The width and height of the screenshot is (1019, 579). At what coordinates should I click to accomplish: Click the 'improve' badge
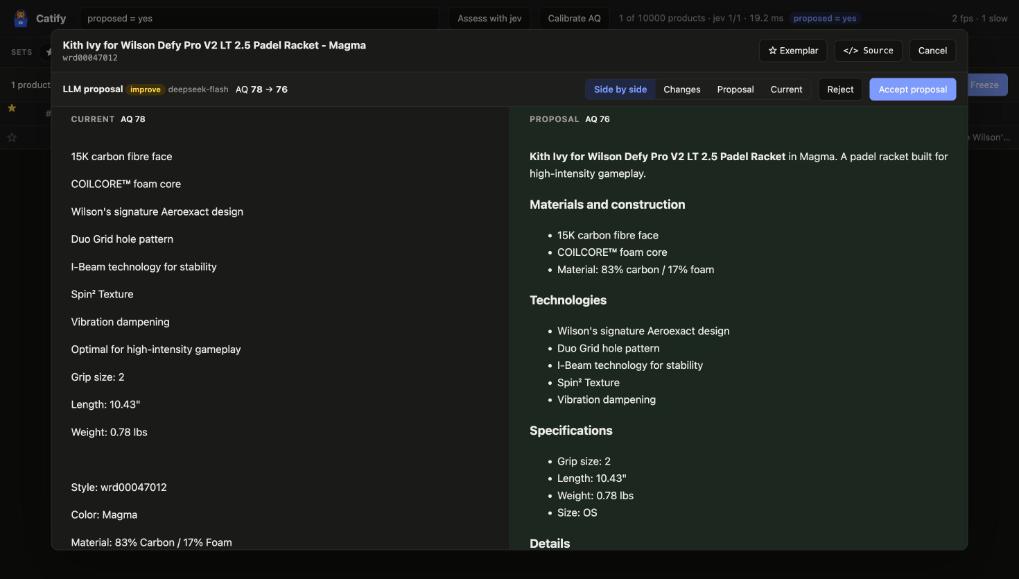(x=145, y=90)
